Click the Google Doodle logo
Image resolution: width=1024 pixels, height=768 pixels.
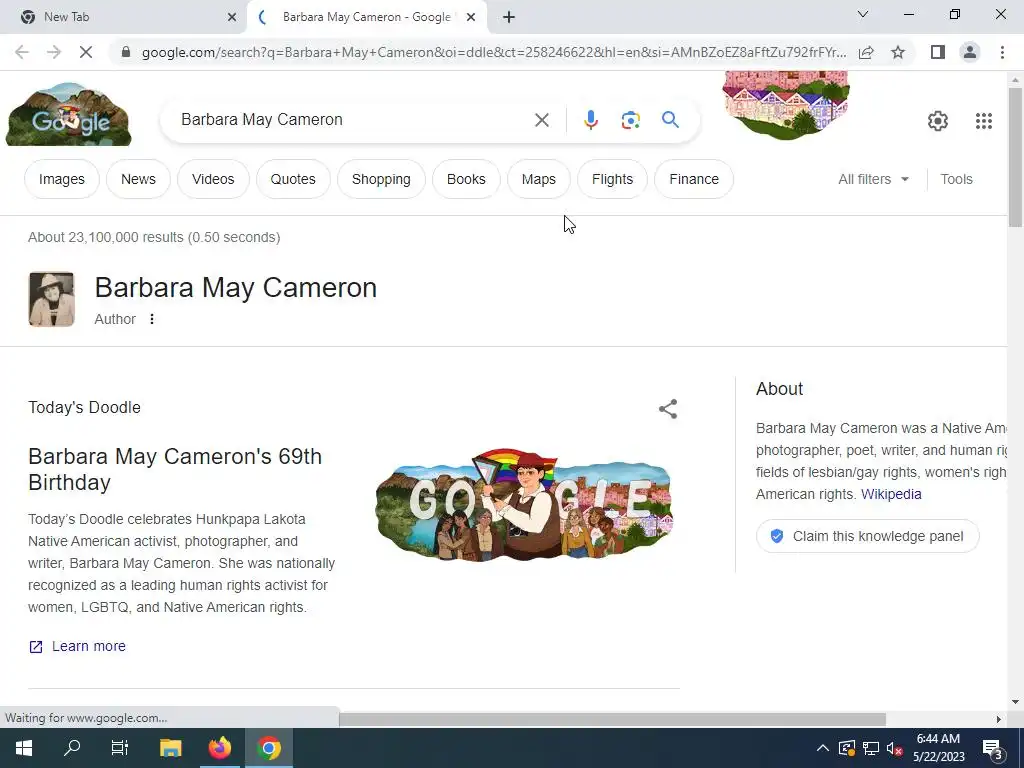click(x=69, y=114)
